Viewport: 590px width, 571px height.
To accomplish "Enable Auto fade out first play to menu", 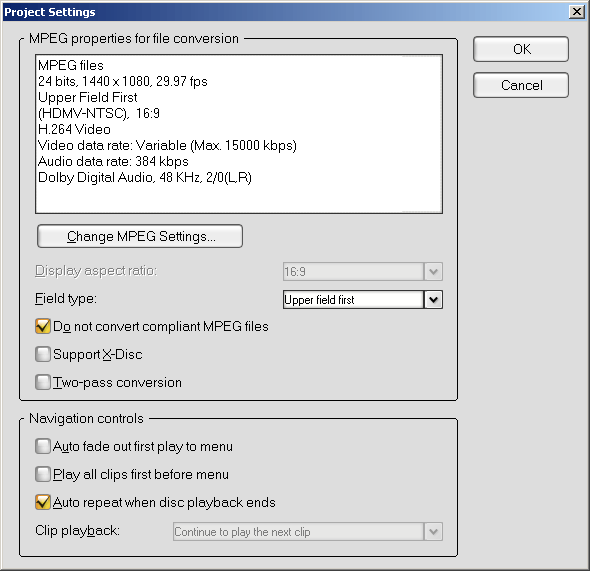I will [43, 446].
